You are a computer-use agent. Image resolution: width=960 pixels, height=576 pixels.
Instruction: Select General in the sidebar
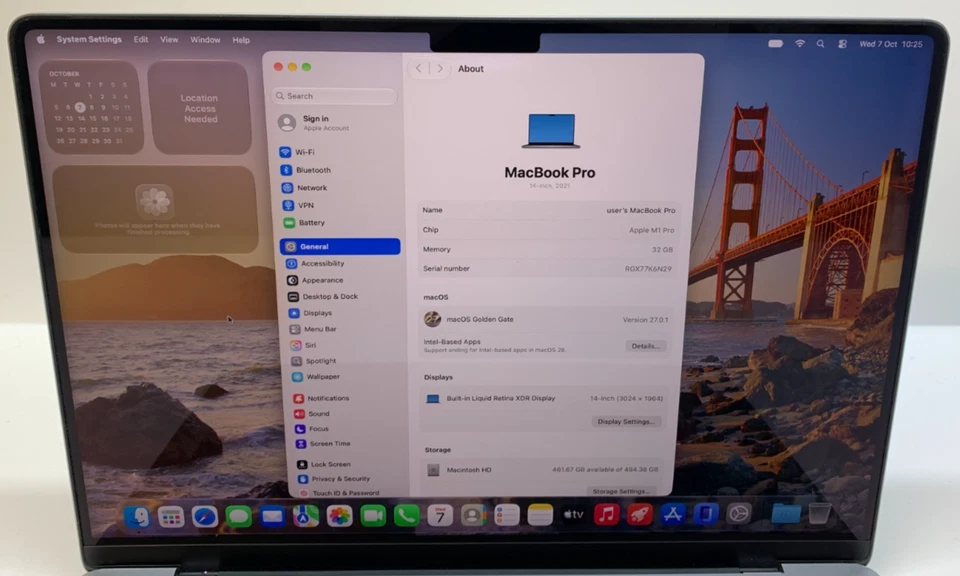click(x=340, y=246)
